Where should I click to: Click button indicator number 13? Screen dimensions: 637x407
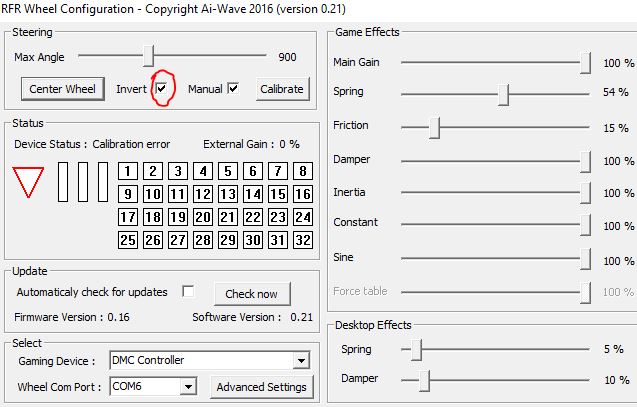click(228, 194)
